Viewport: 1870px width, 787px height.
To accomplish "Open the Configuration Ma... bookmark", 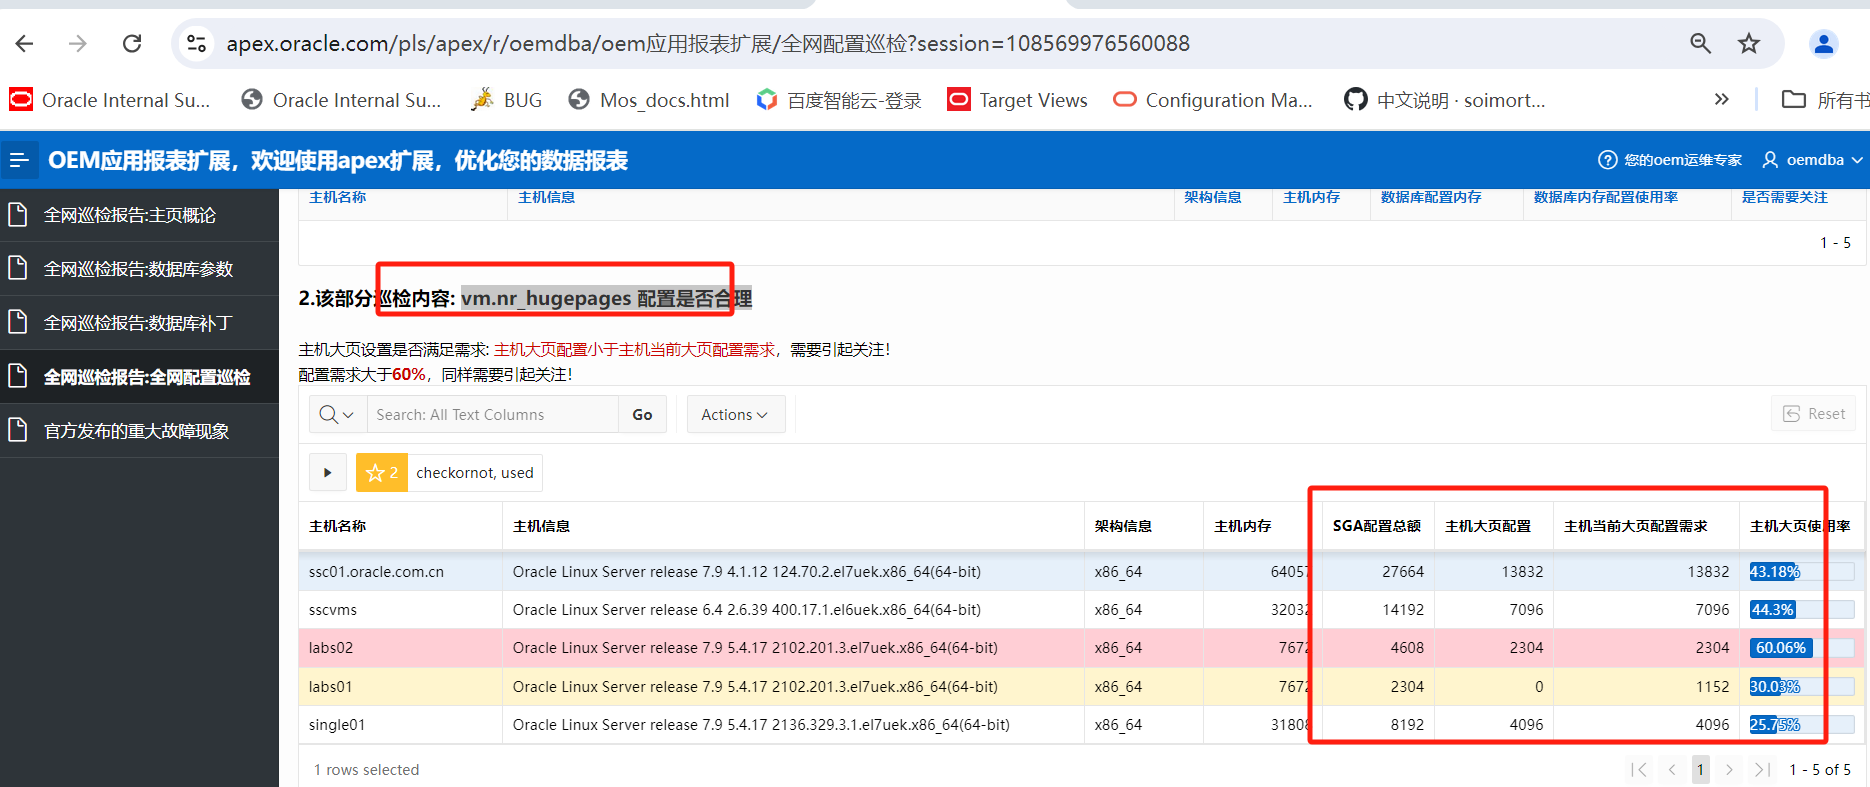I will [x=1213, y=100].
